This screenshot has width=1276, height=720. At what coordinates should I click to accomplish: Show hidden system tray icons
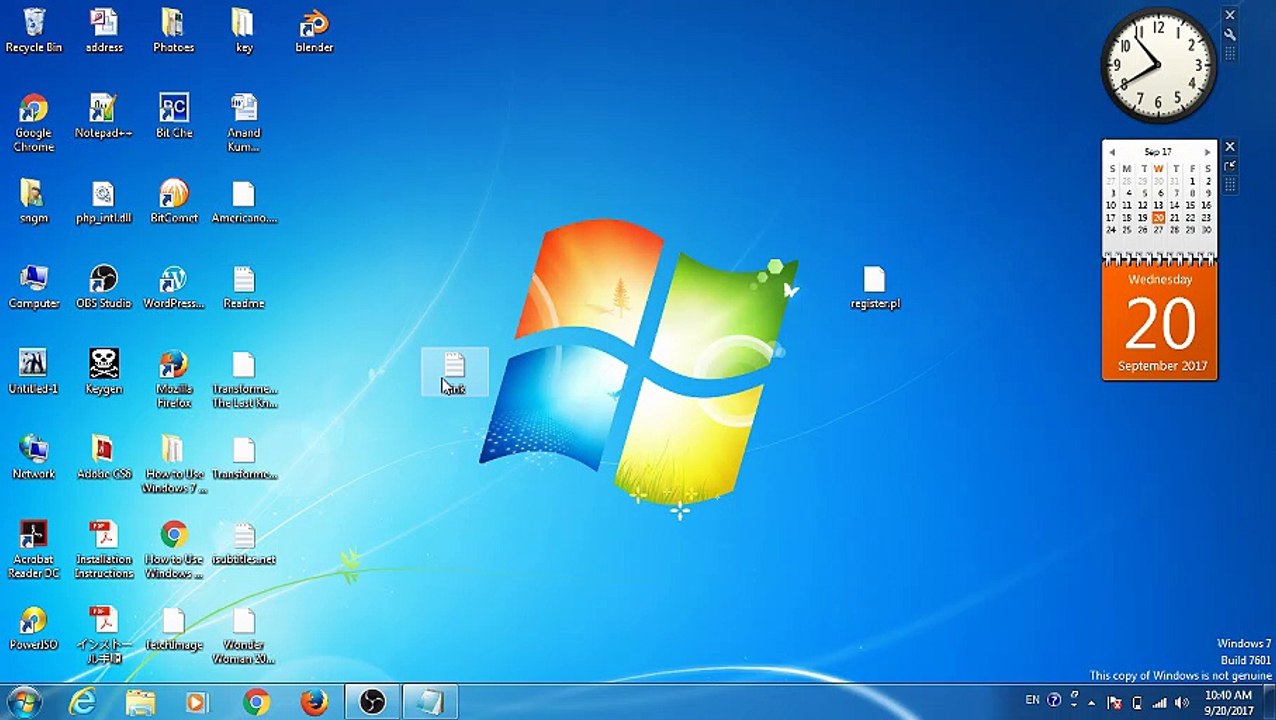tap(1092, 703)
